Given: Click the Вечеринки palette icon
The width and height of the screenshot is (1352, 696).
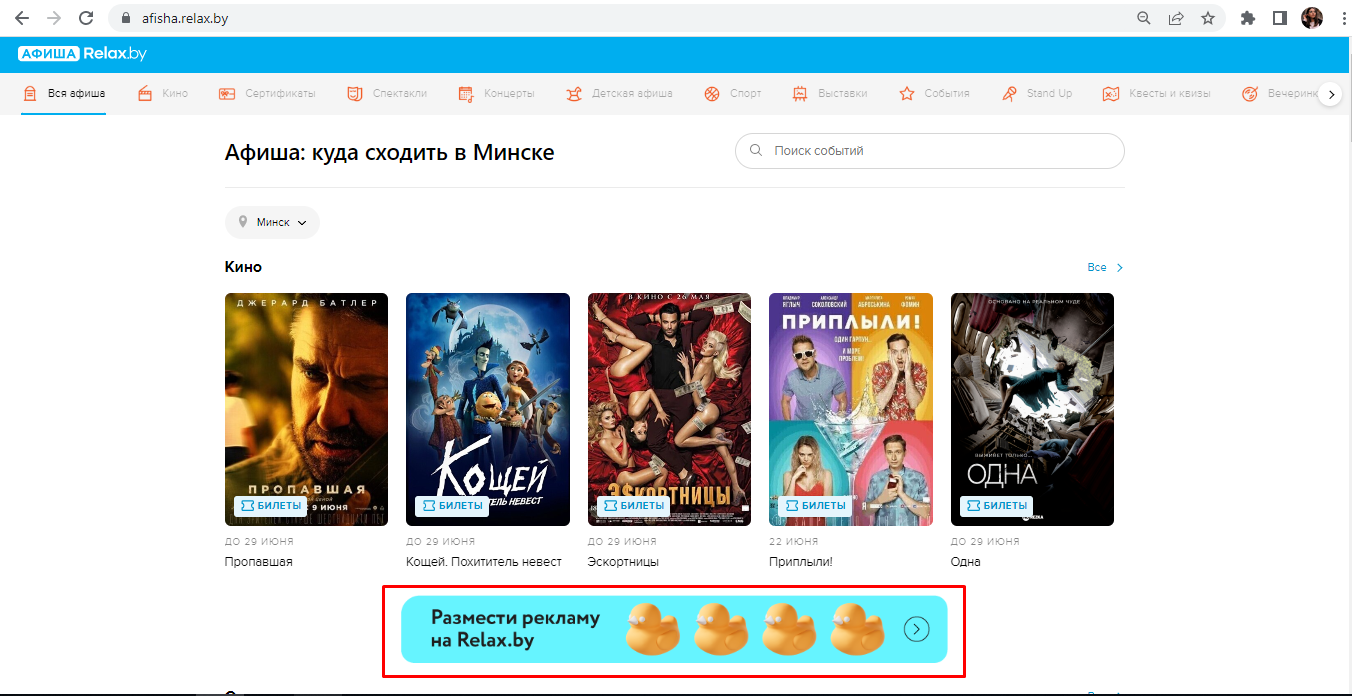Looking at the screenshot, I should pos(1249,94).
